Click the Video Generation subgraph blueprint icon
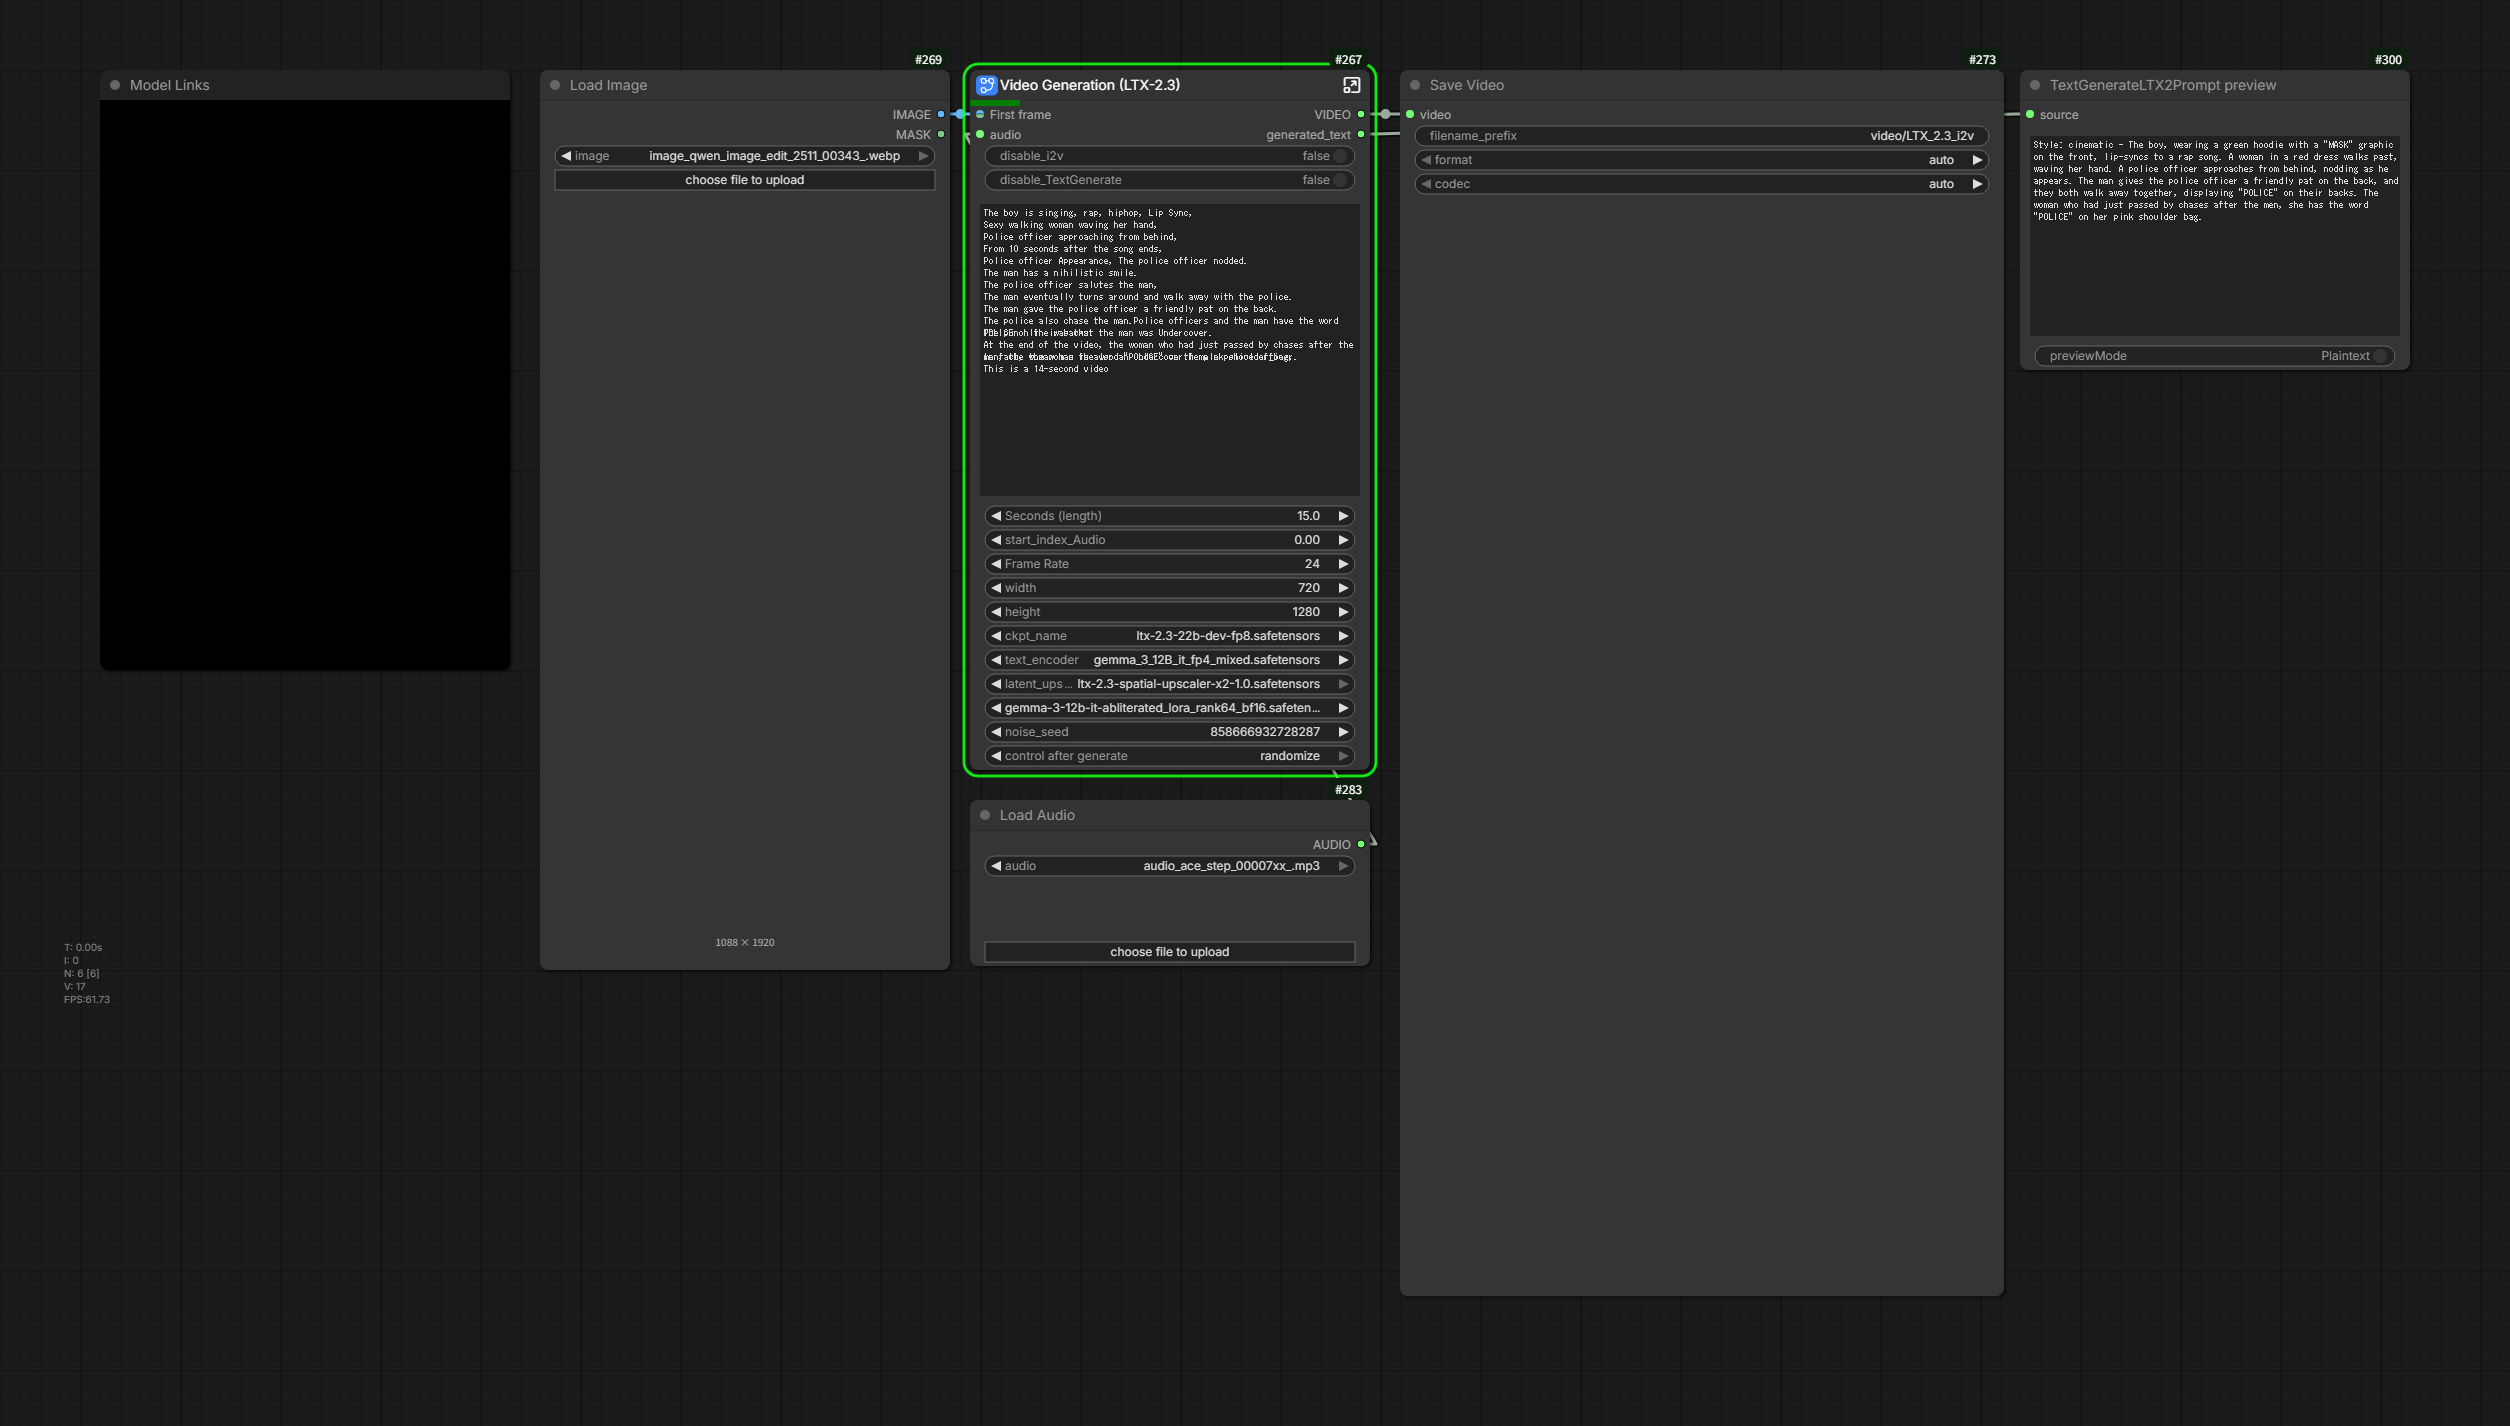The height and width of the screenshot is (1426, 2510). coord(986,85)
